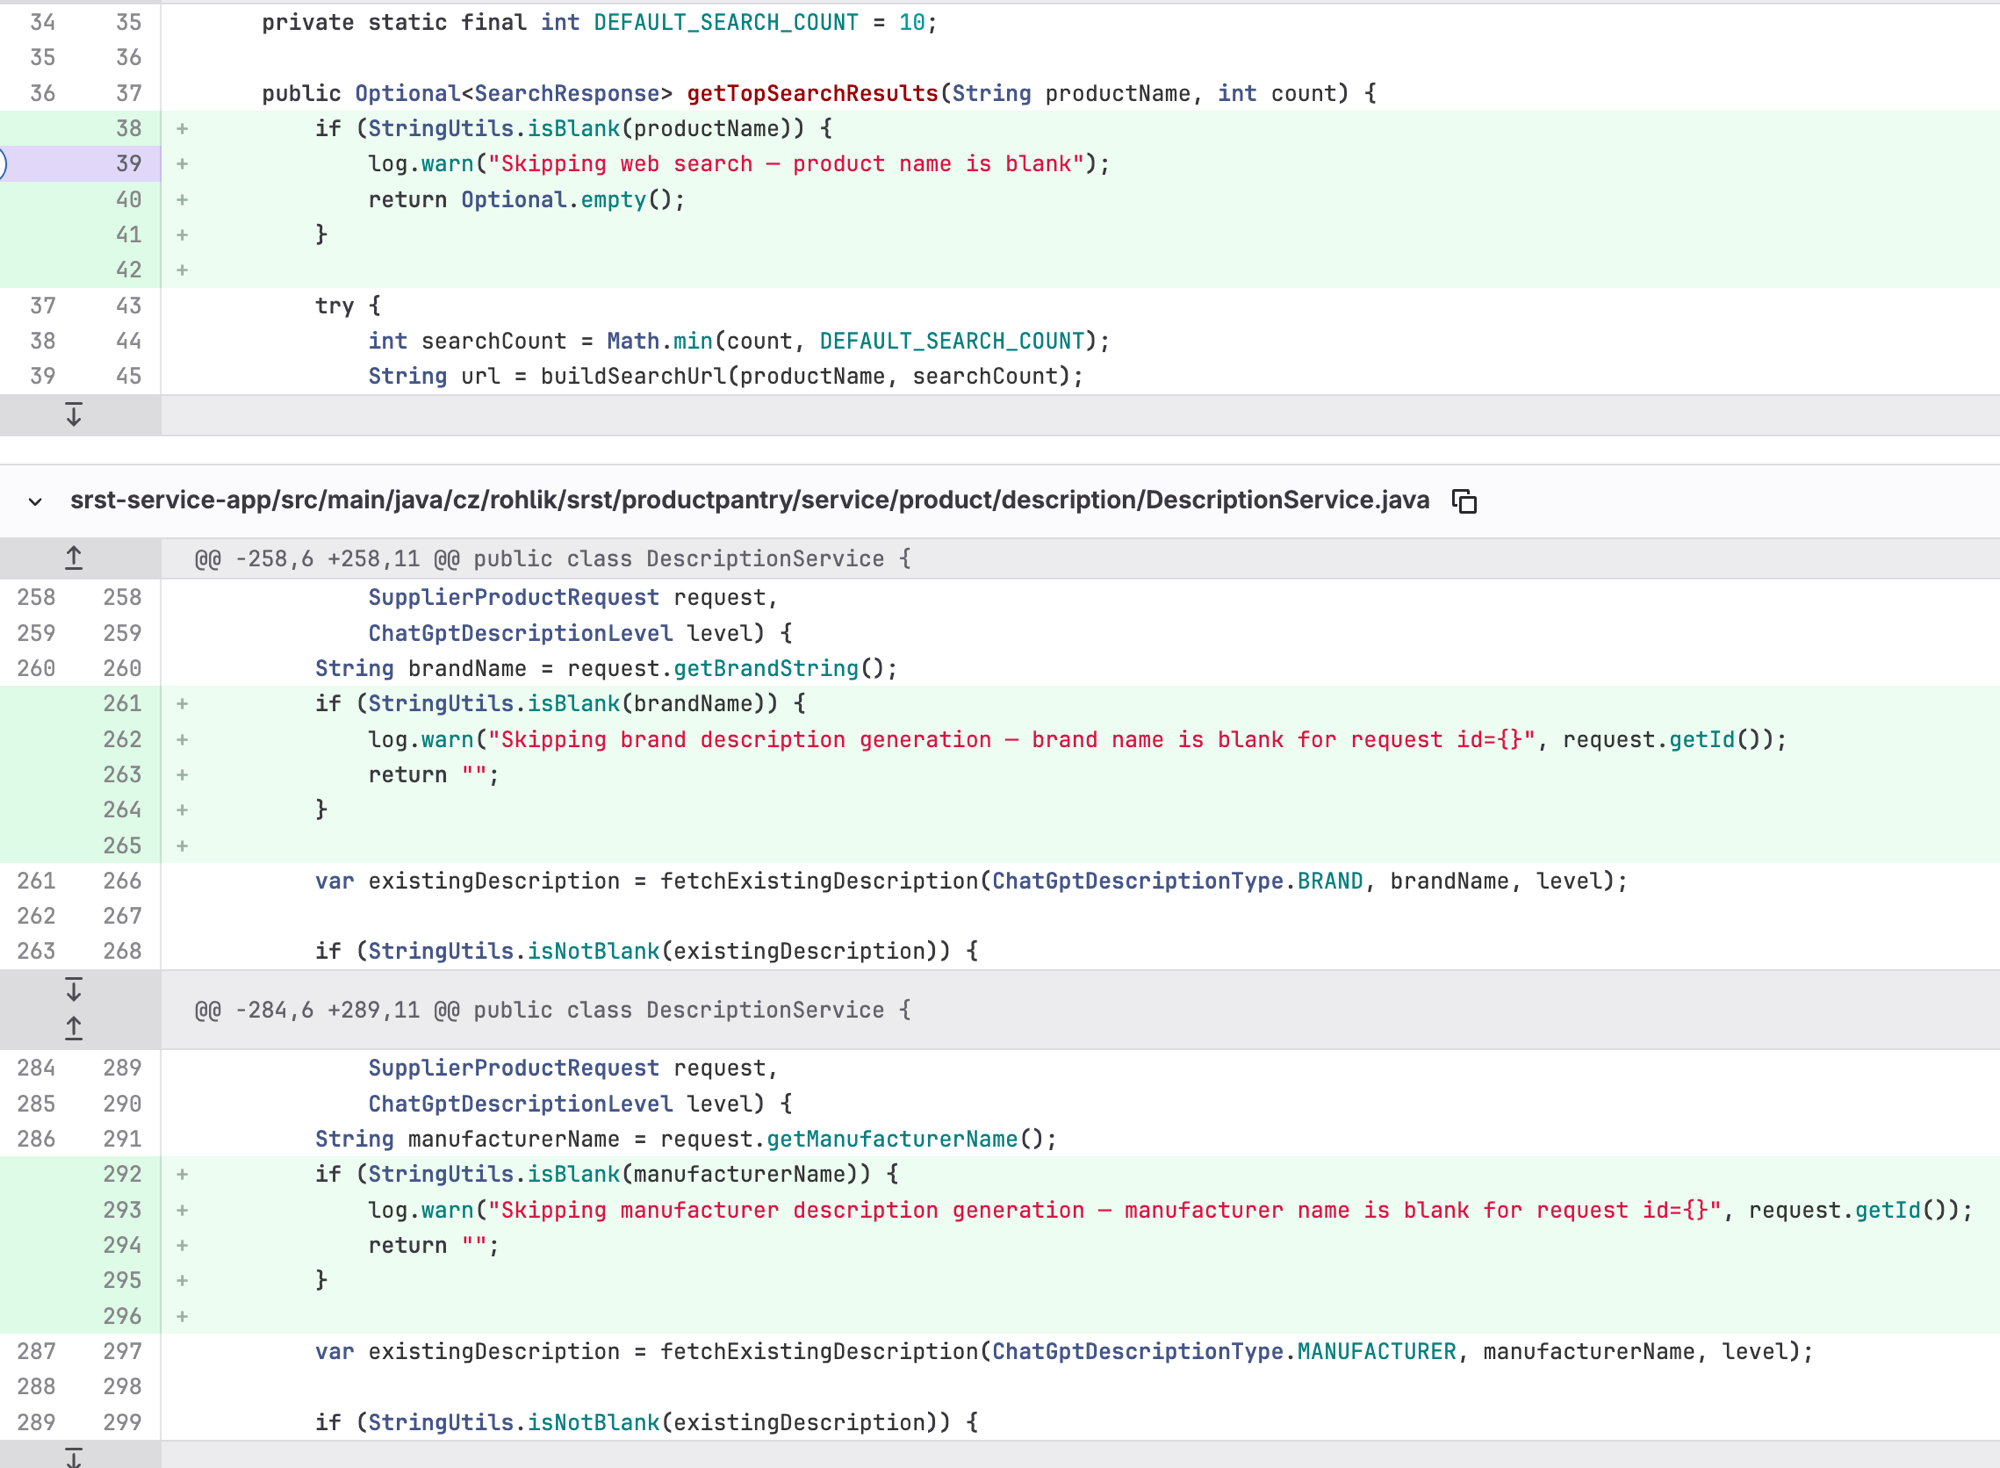Copy the DescriptionService.java file path

pos(1464,501)
